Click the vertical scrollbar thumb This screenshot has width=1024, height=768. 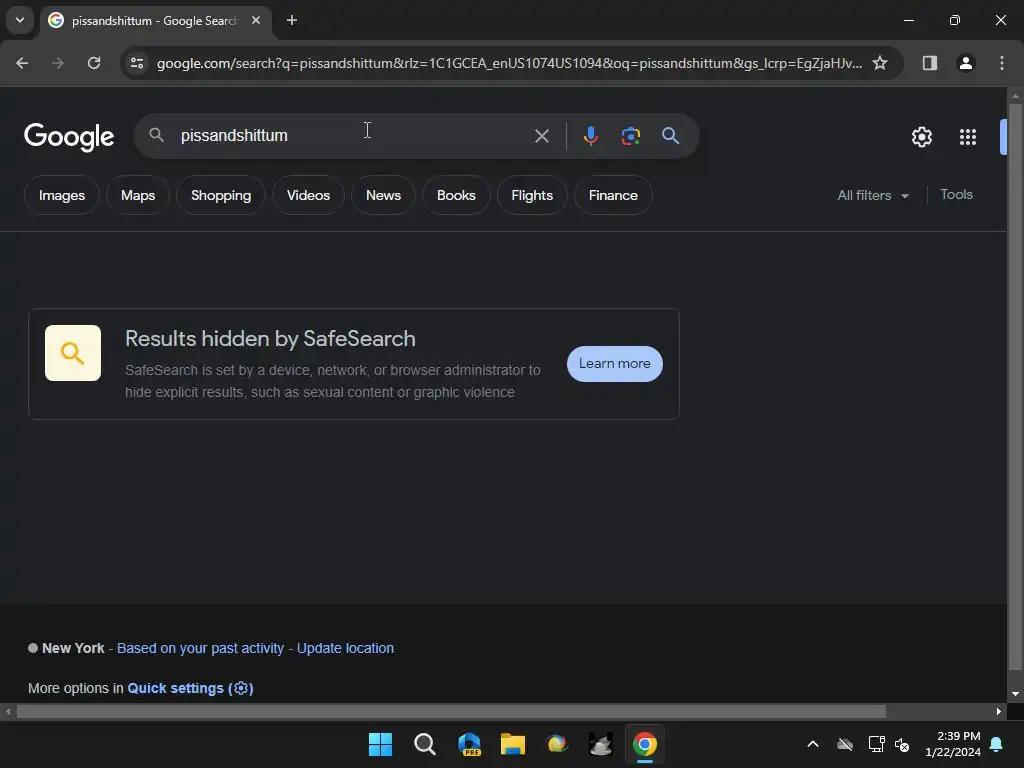coord(1015,385)
